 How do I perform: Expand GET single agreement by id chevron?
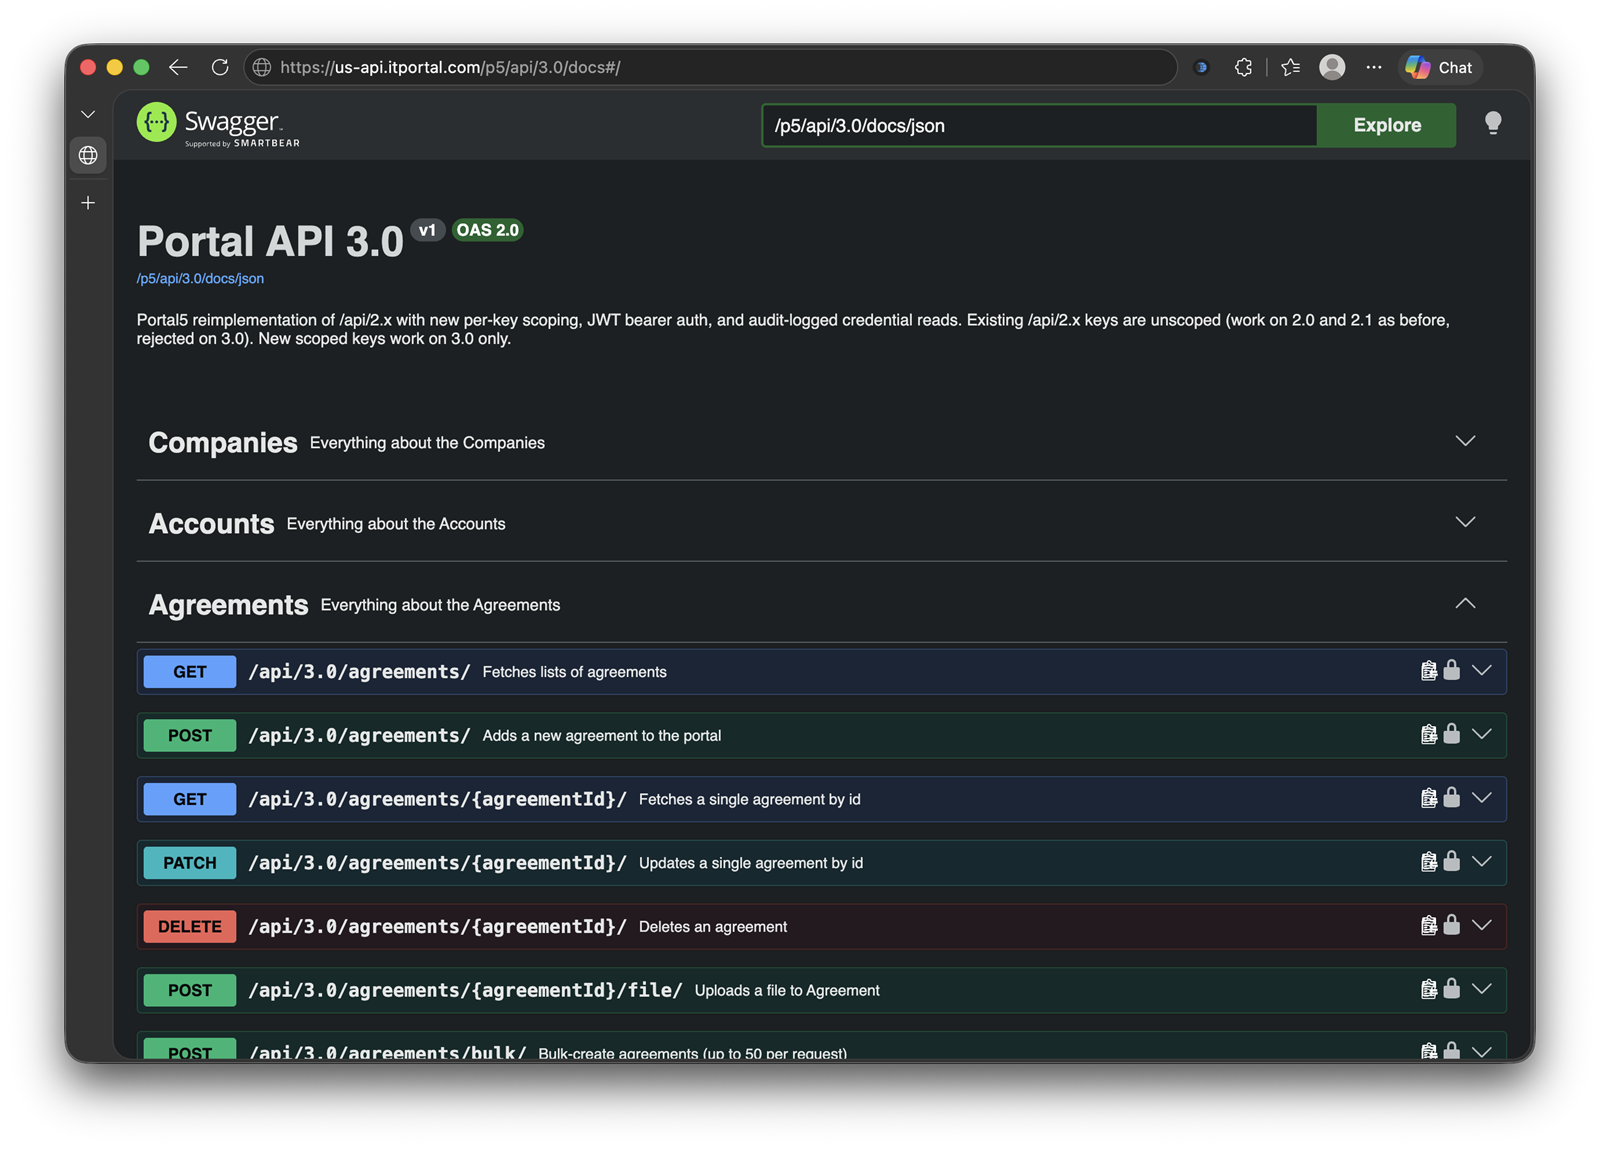(x=1481, y=798)
